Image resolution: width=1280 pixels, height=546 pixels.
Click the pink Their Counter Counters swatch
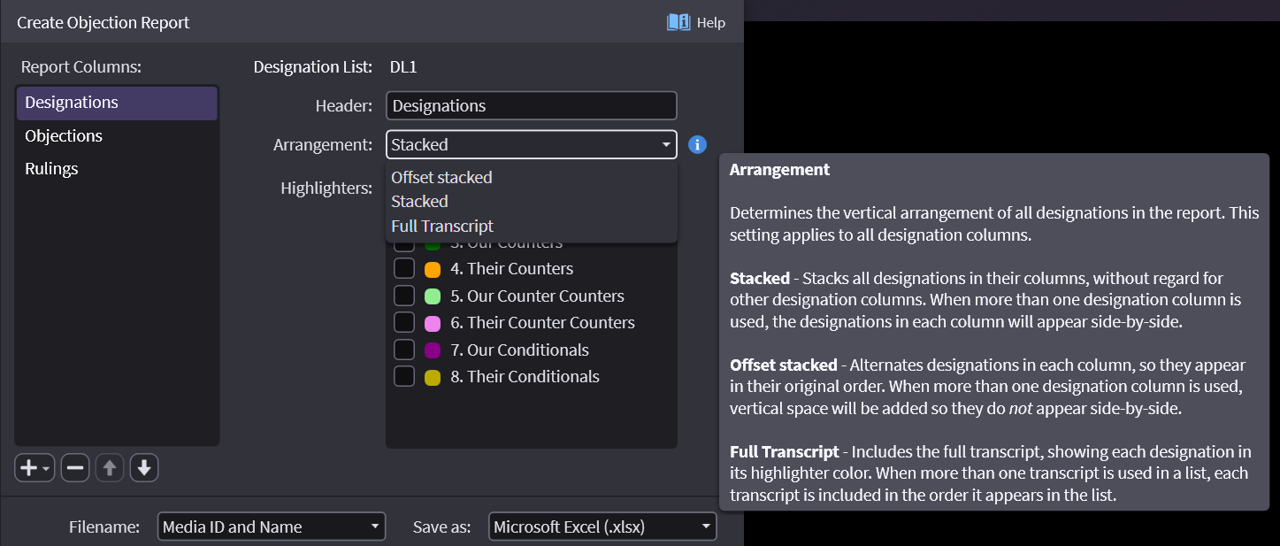click(432, 324)
